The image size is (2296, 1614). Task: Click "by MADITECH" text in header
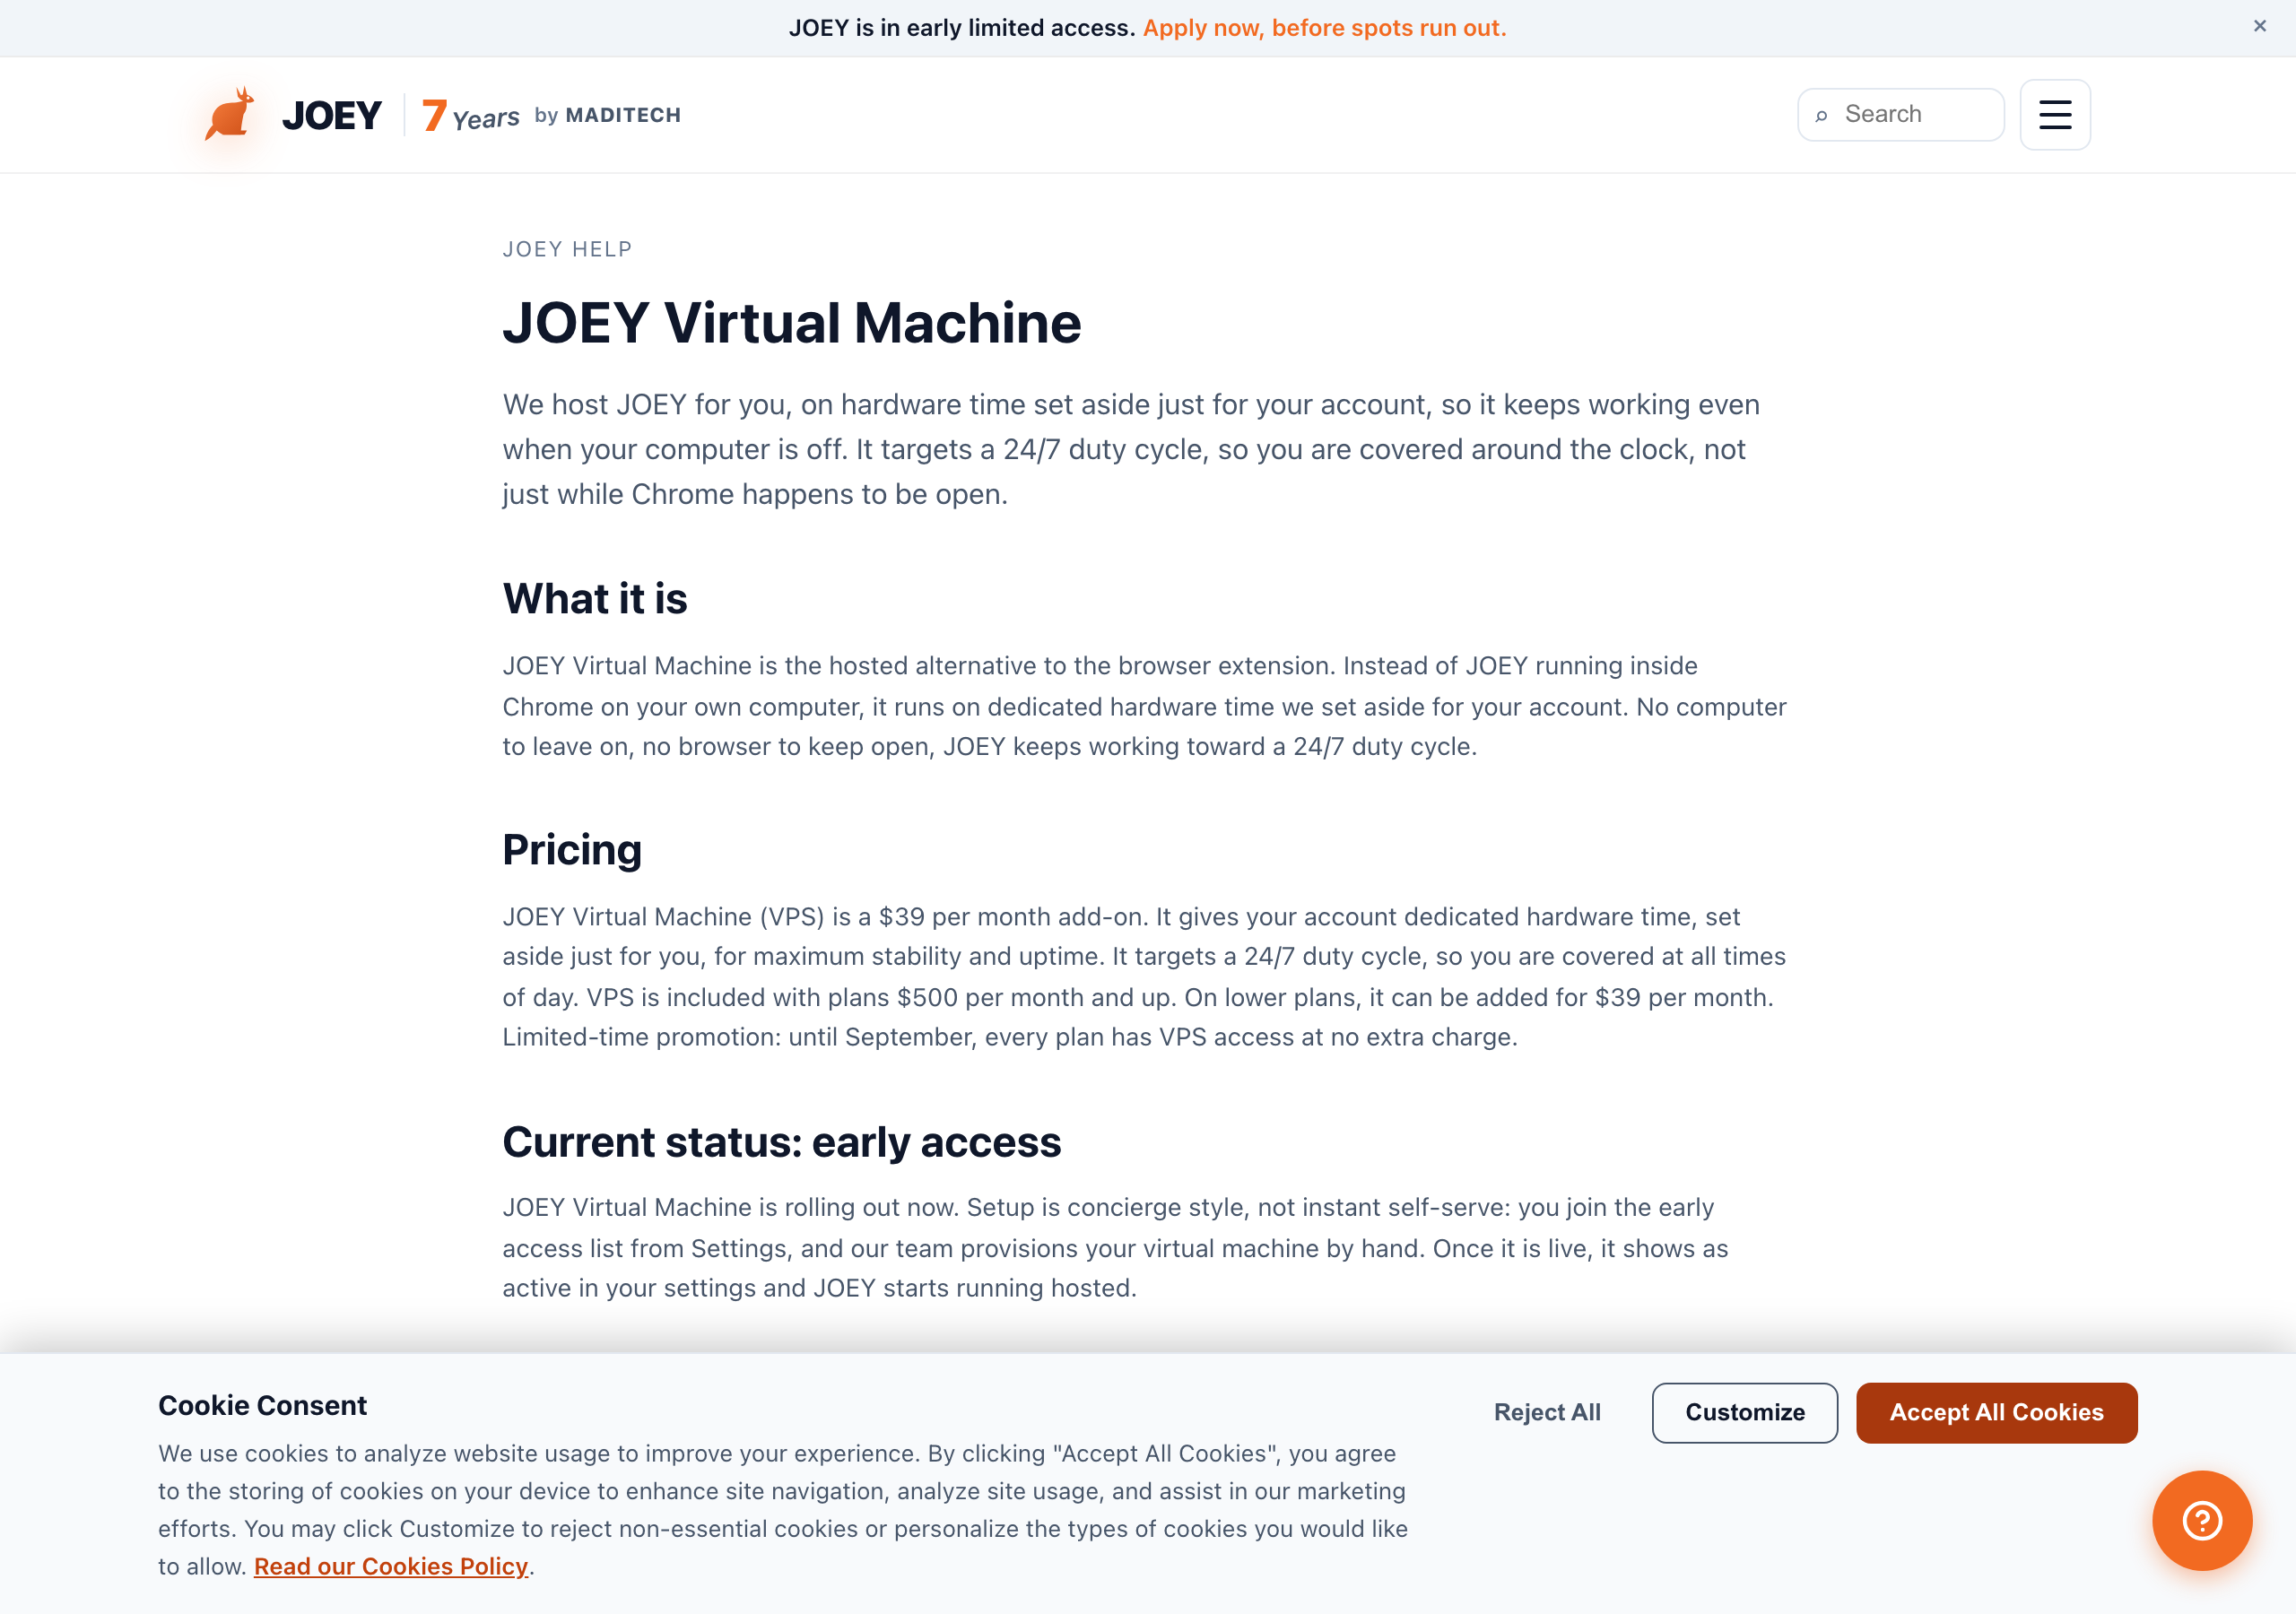click(607, 115)
